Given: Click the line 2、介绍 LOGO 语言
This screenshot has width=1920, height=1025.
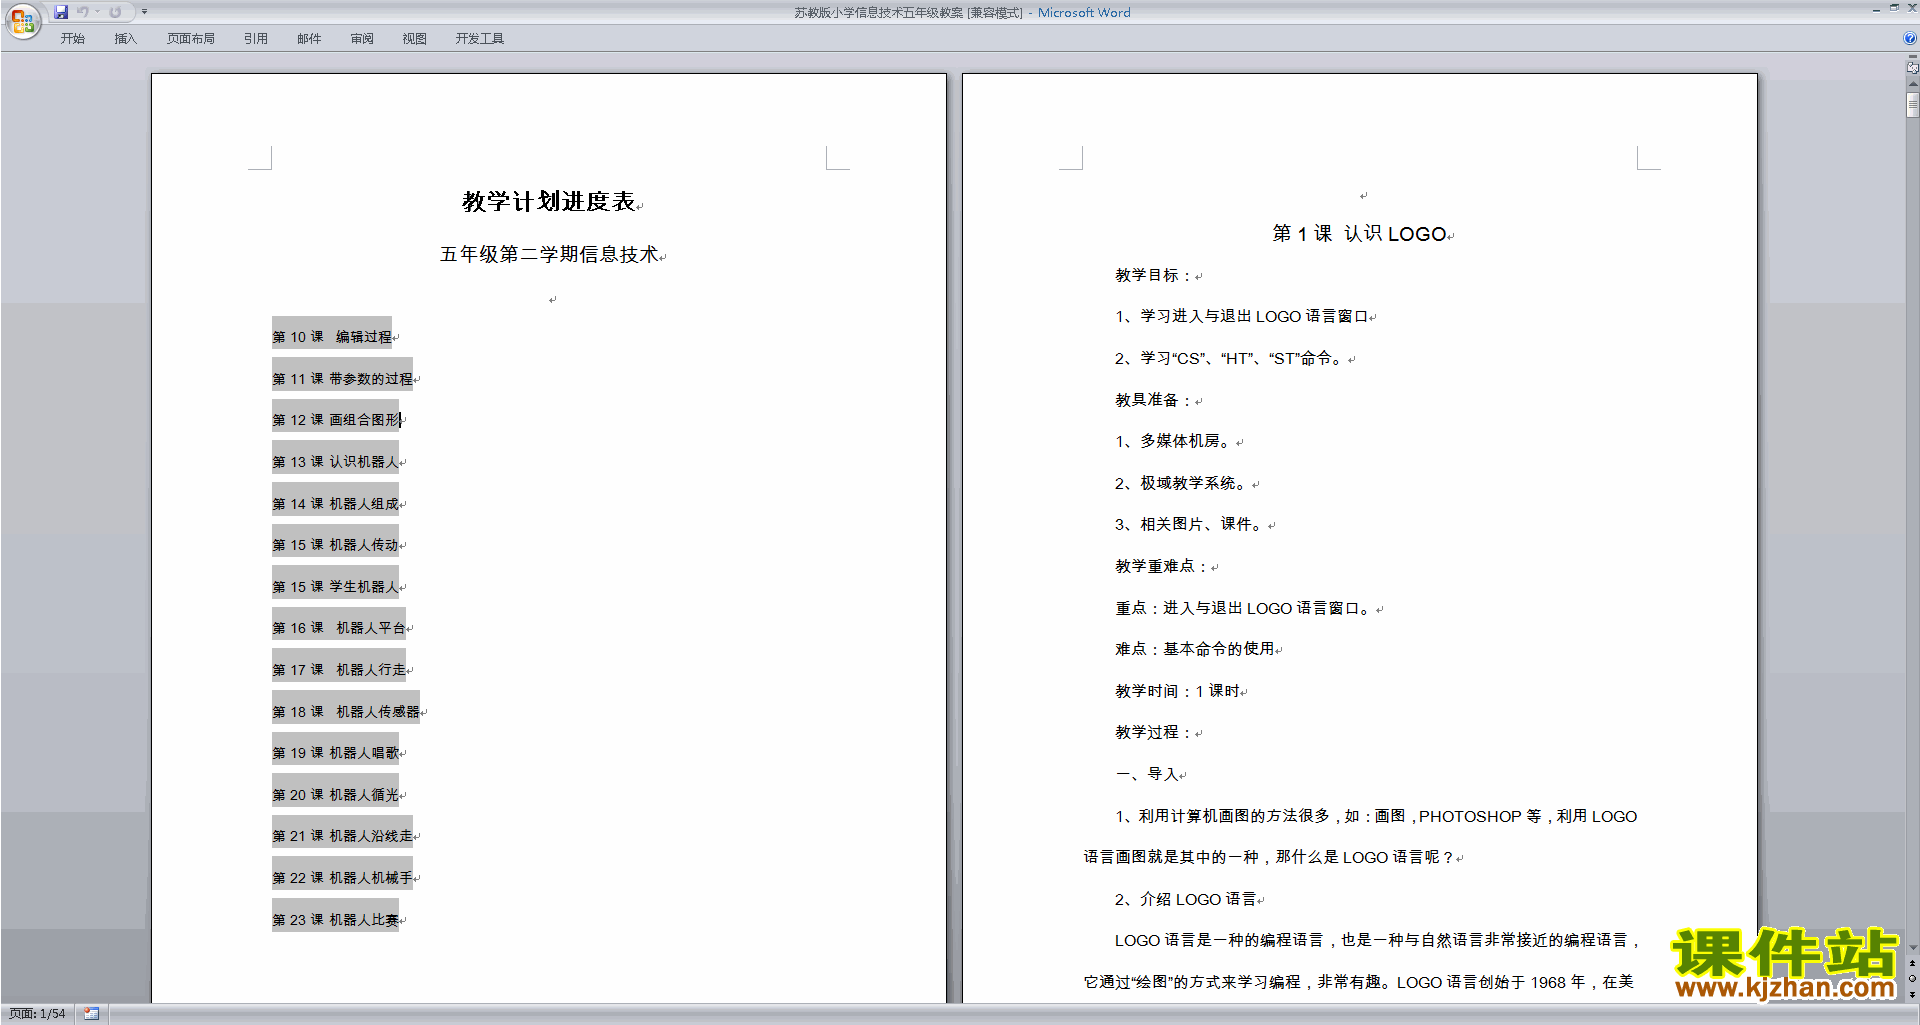Looking at the screenshot, I should pyautogui.click(x=1185, y=899).
